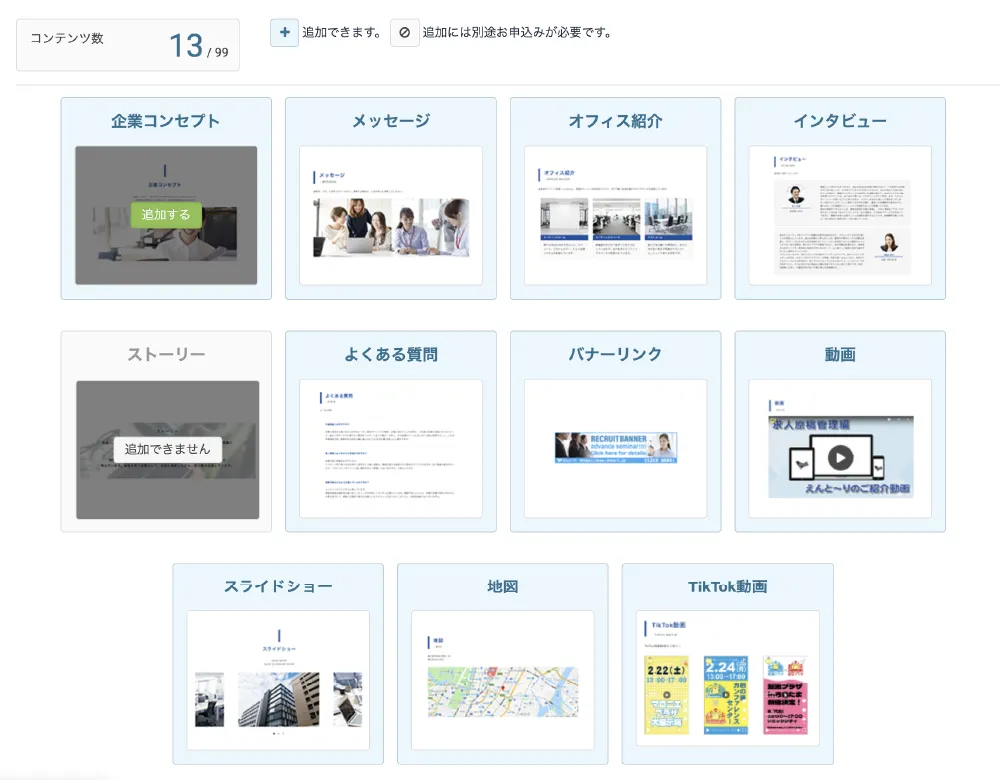Click the slideshow pagination dots

278,734
